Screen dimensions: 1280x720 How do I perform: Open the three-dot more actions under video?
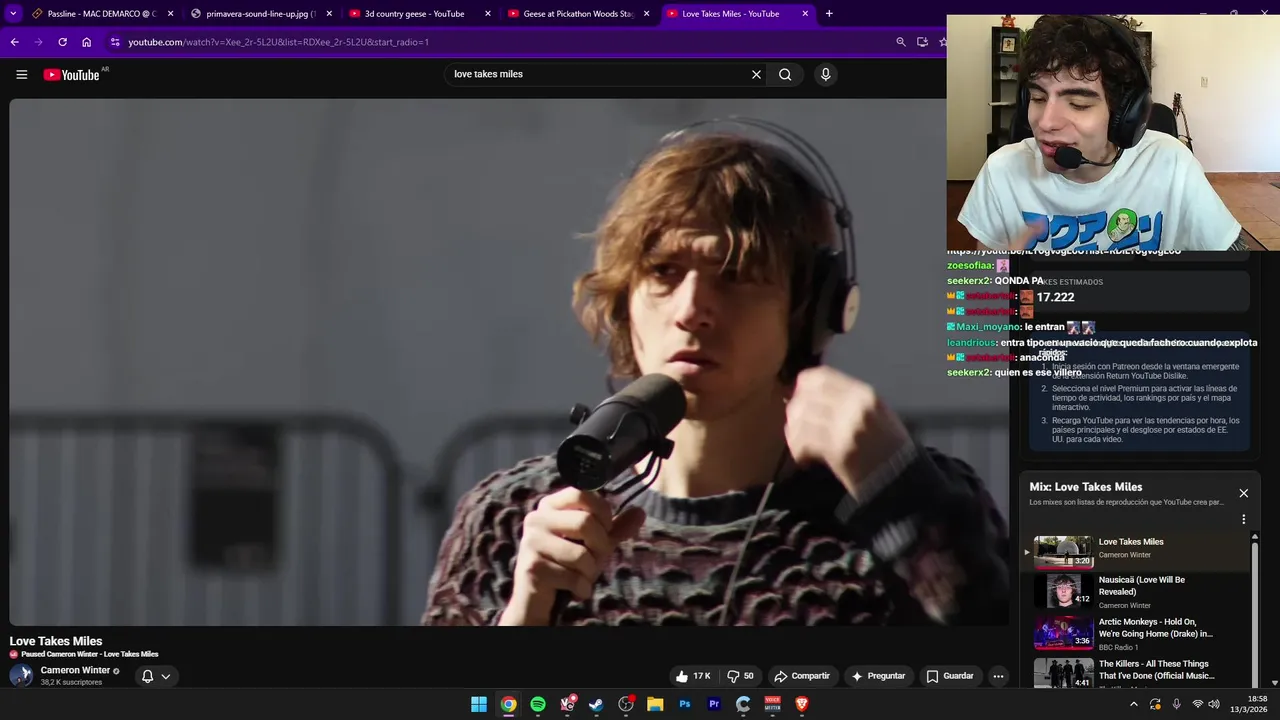[x=998, y=676]
